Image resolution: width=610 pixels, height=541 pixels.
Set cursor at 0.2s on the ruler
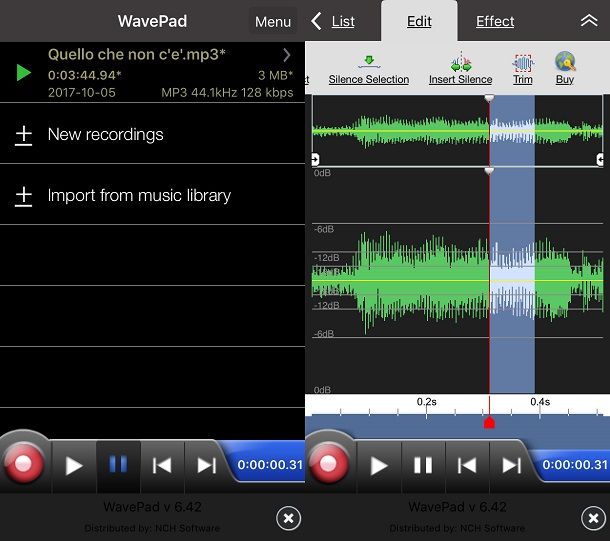click(426, 402)
